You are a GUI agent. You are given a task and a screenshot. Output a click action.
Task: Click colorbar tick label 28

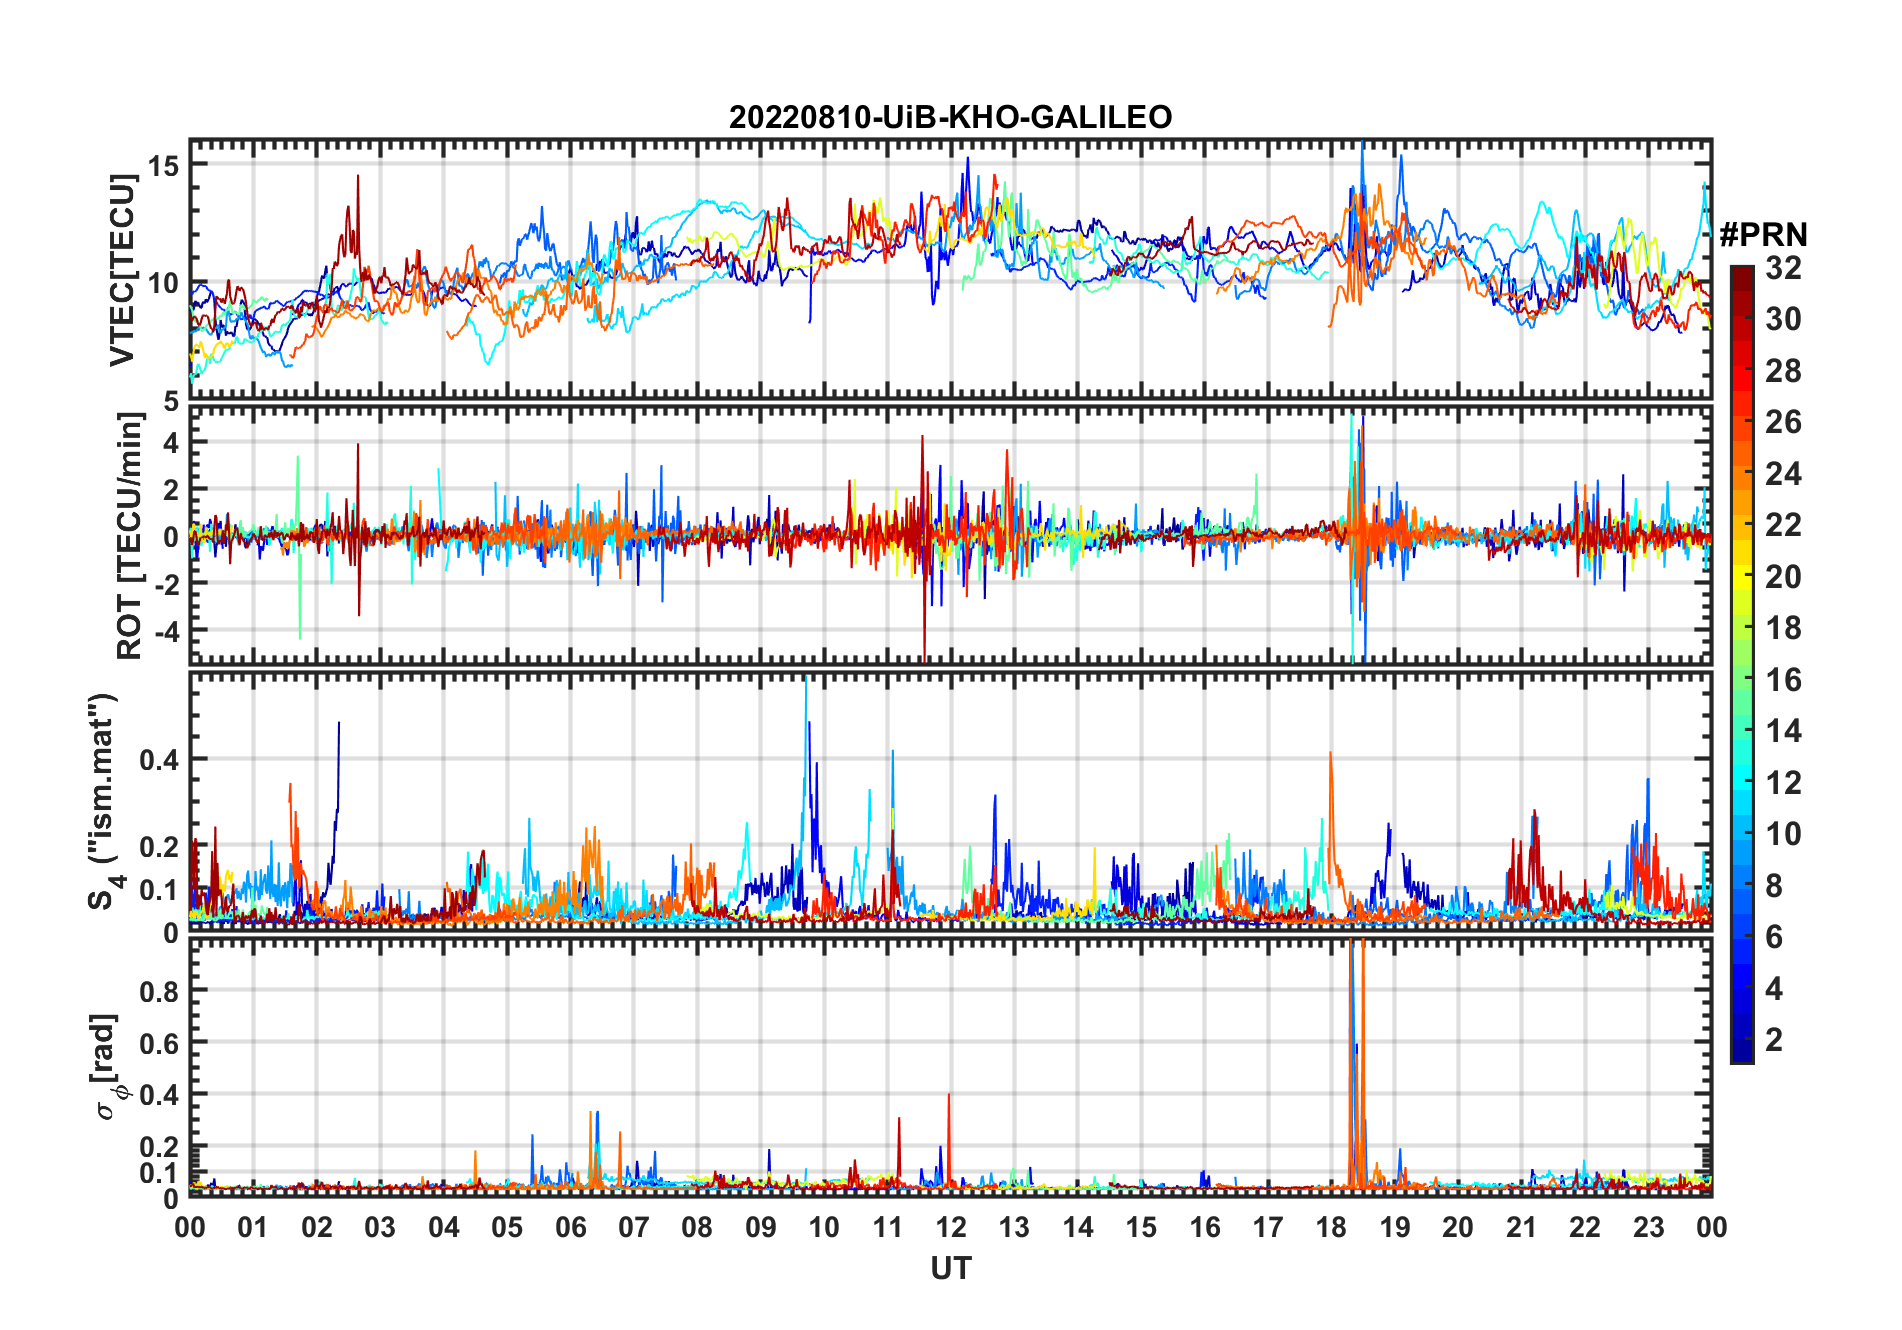click(x=1783, y=371)
